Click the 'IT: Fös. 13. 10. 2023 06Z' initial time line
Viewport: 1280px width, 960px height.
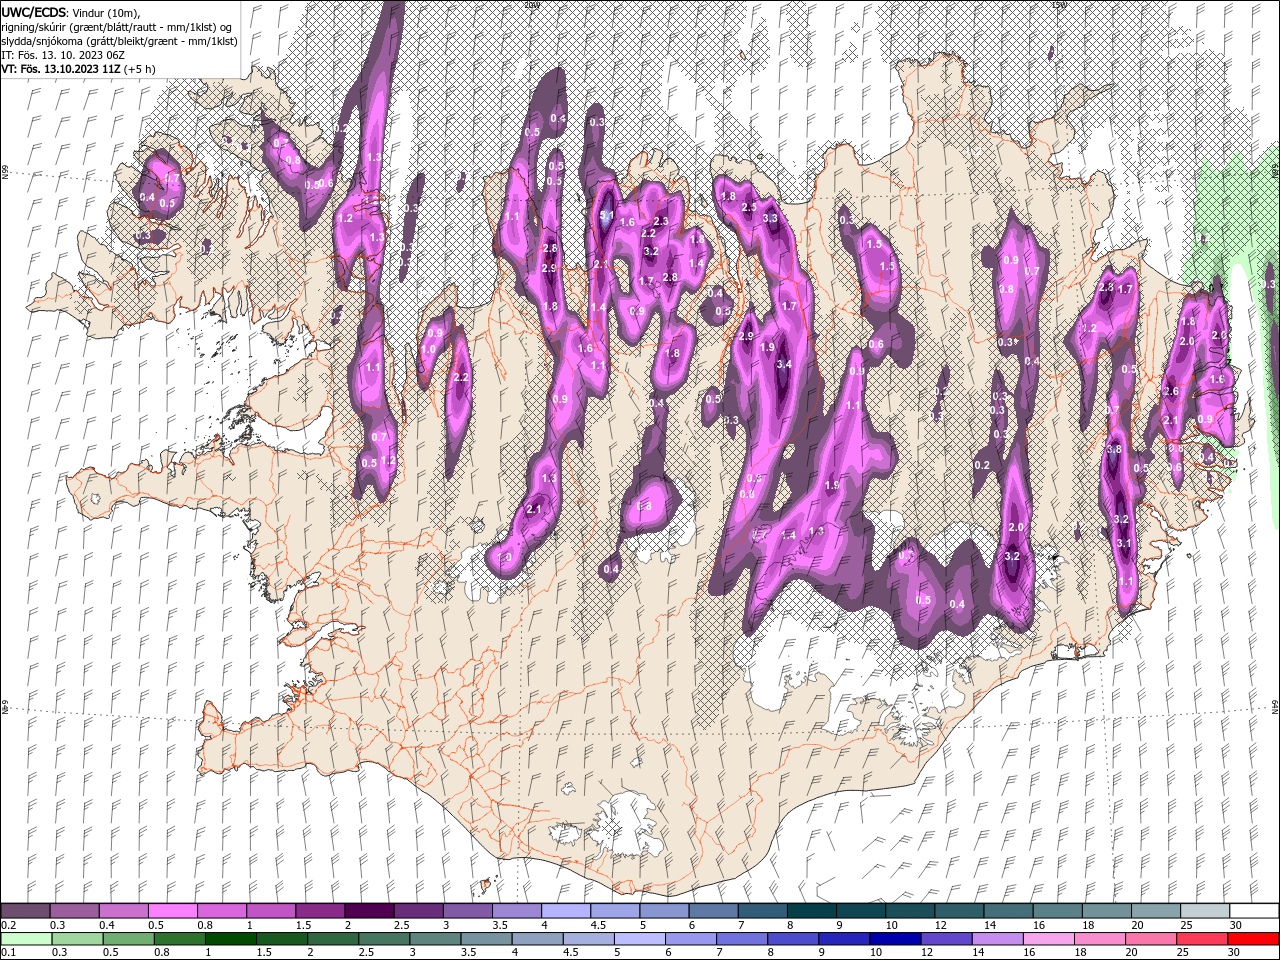(x=62, y=55)
